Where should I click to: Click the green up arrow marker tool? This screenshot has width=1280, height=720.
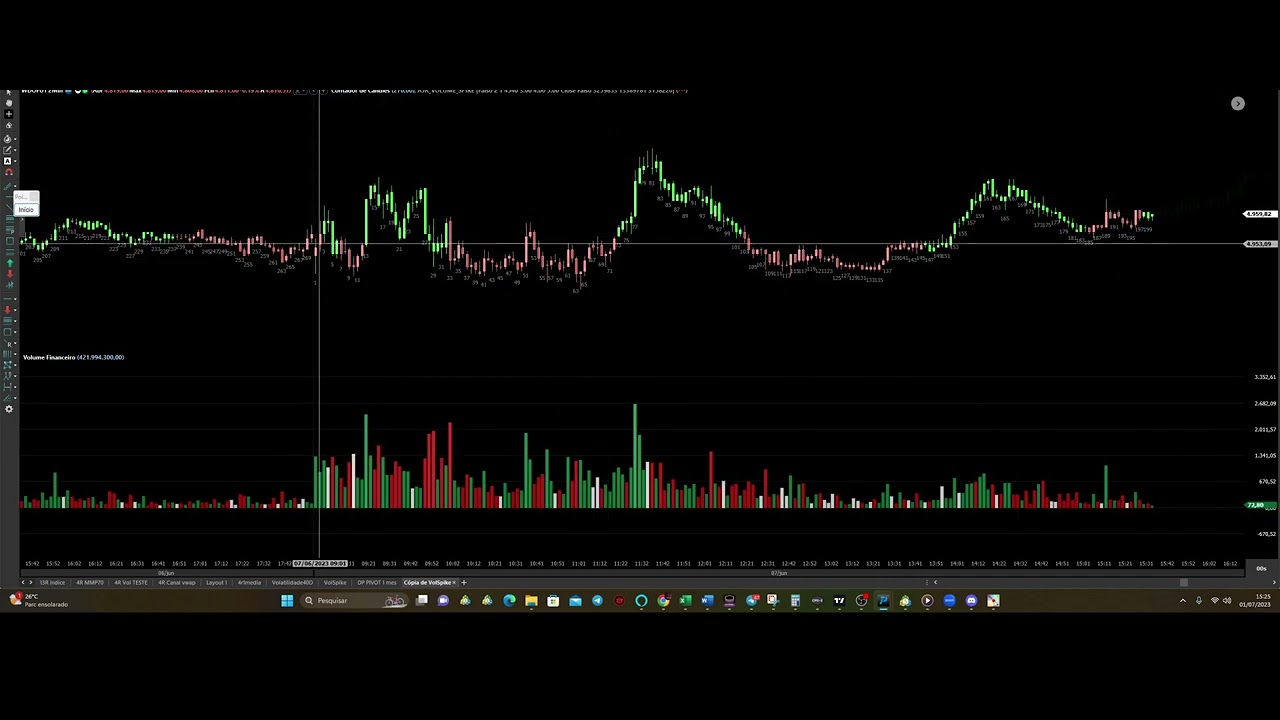click(x=10, y=262)
